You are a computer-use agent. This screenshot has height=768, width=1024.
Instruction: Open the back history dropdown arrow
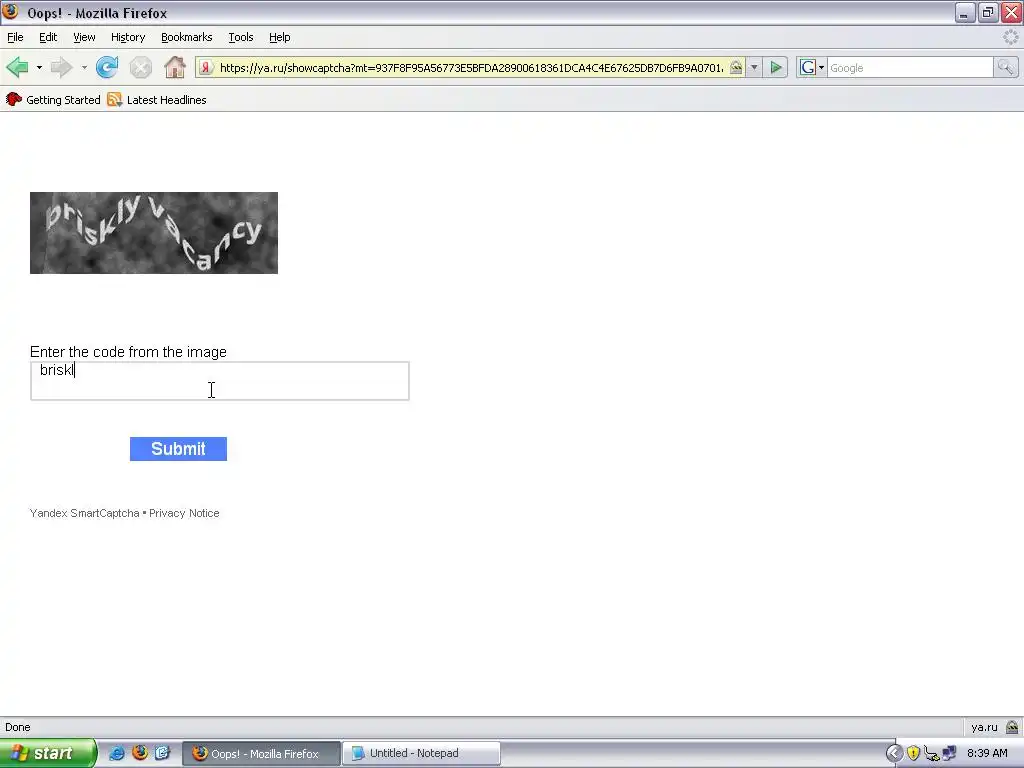pyautogui.click(x=39, y=67)
